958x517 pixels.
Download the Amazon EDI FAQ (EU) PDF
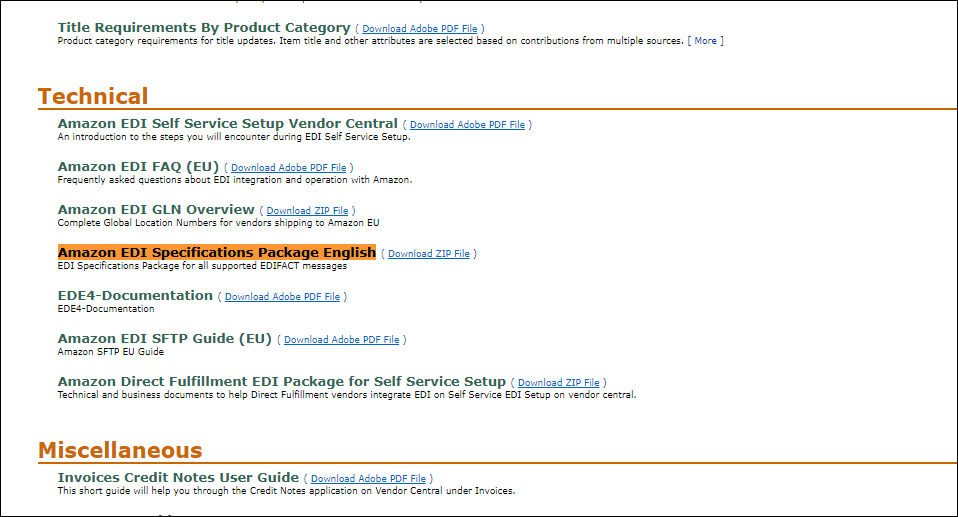(x=288, y=167)
